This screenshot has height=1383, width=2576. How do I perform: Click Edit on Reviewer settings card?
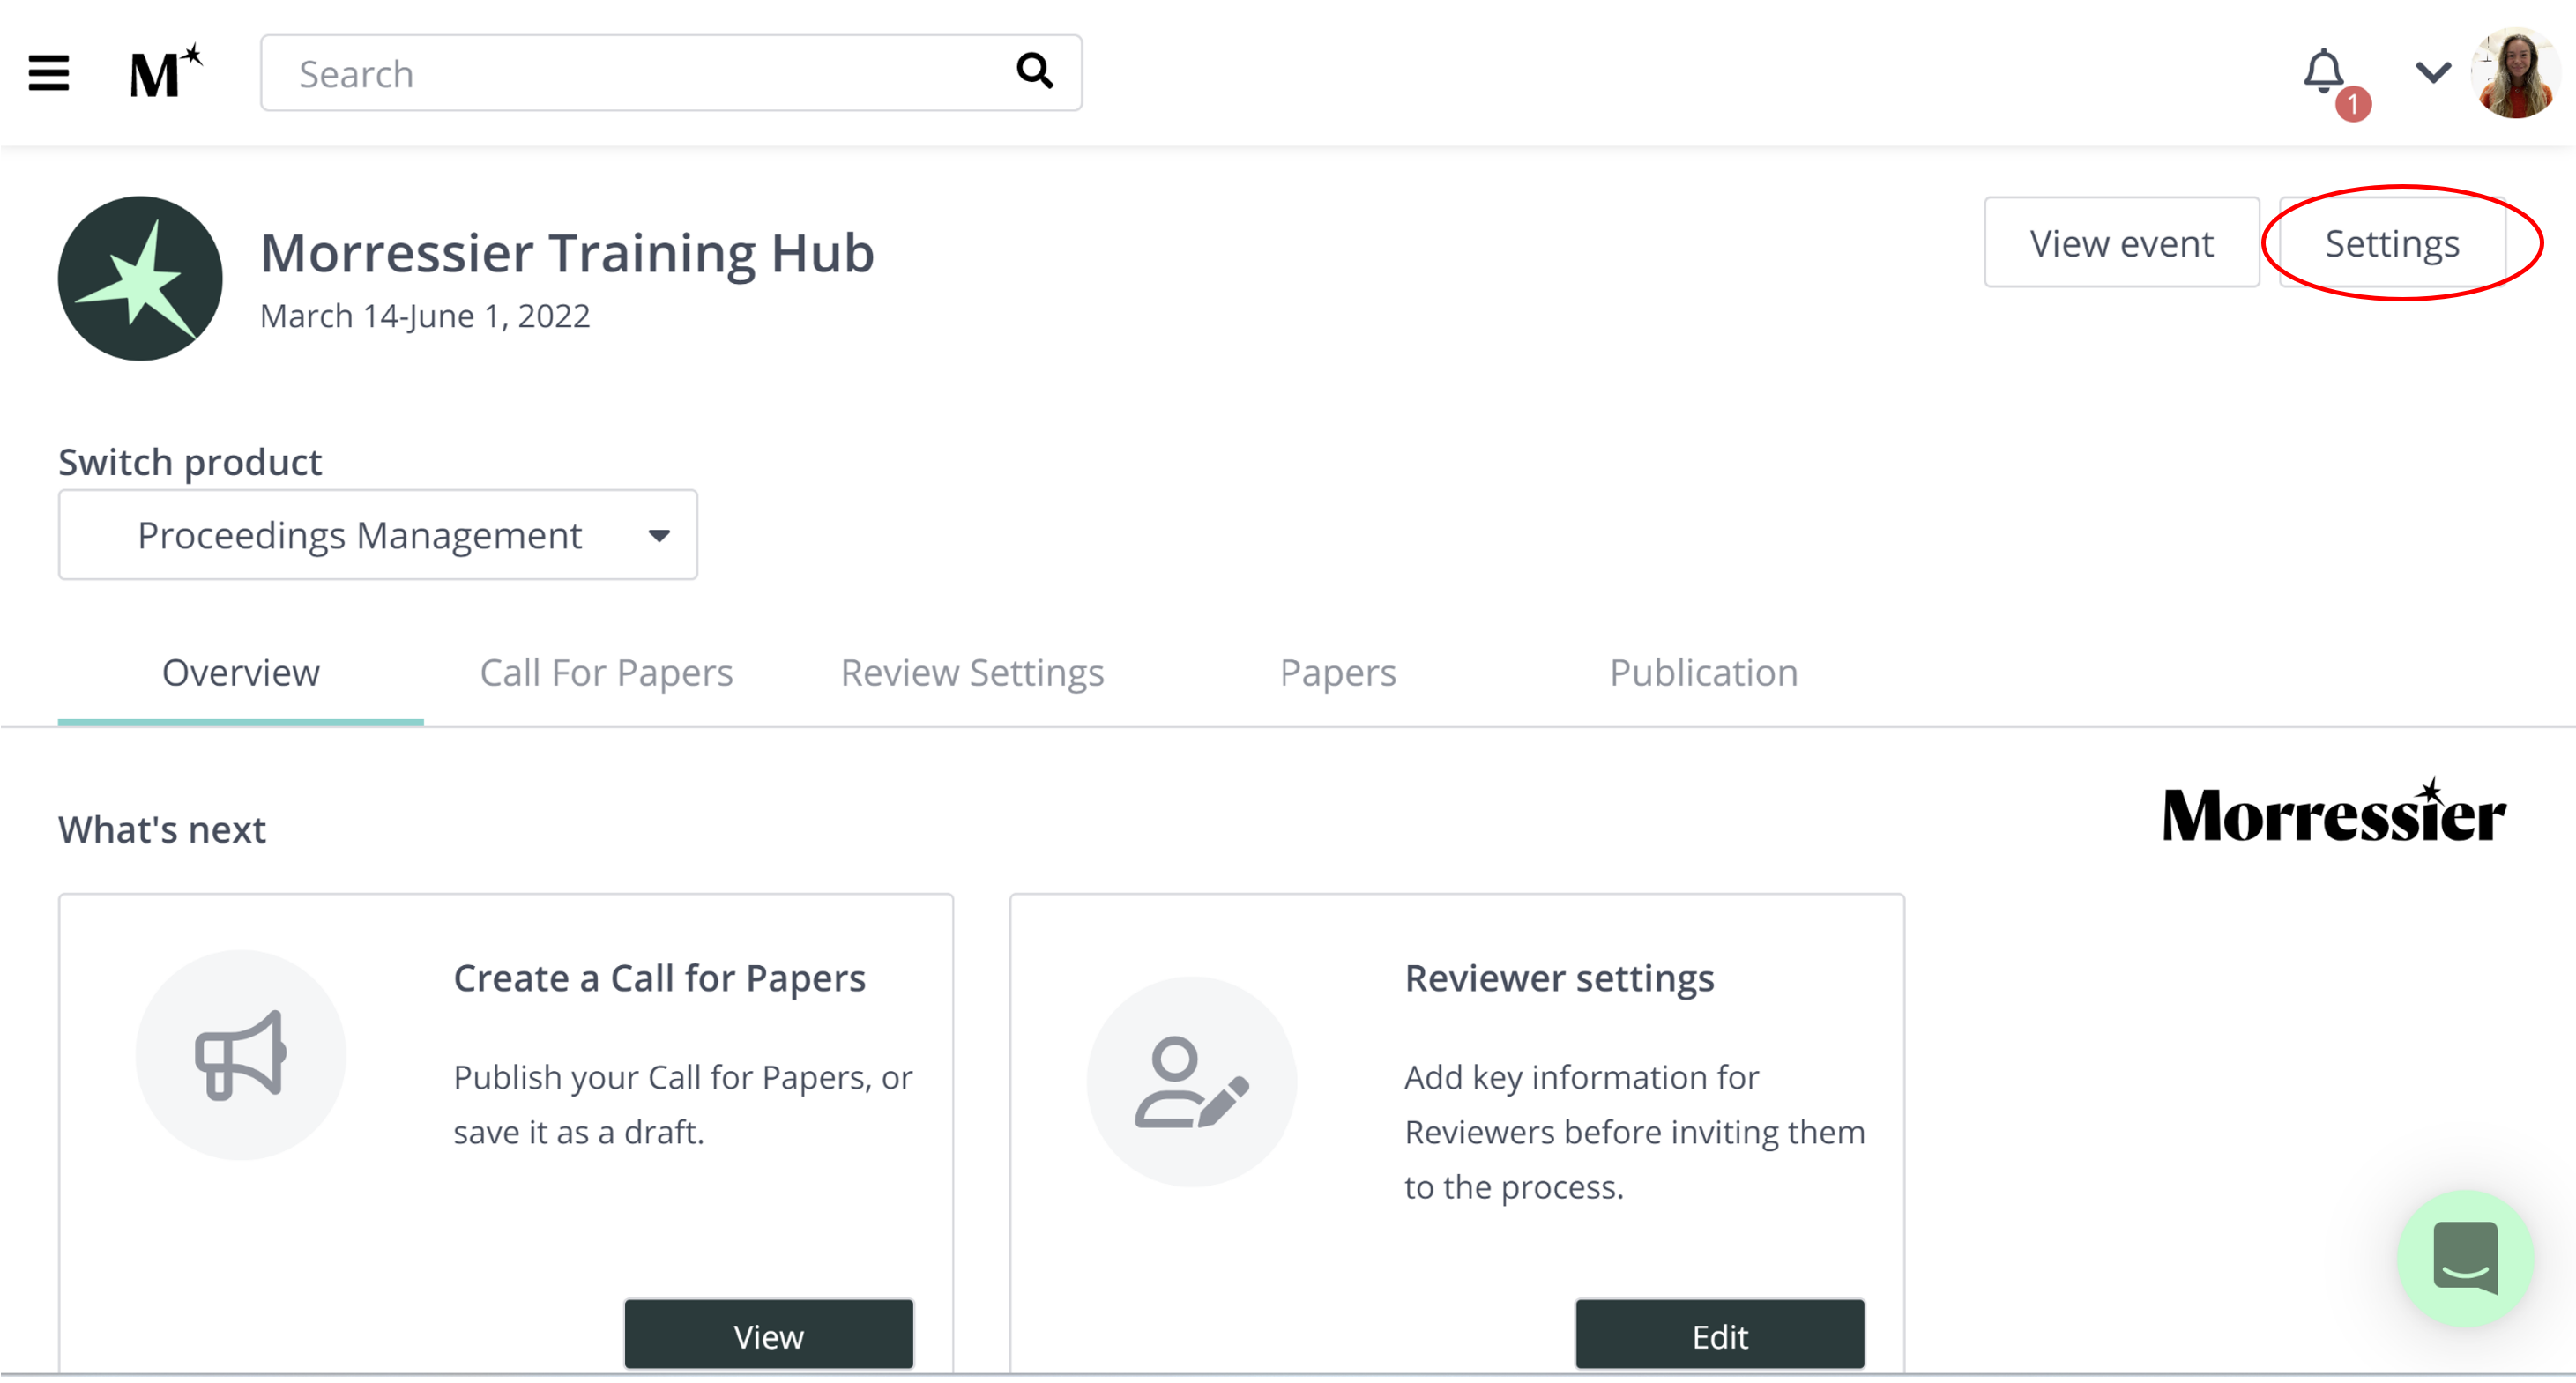1720,1335
